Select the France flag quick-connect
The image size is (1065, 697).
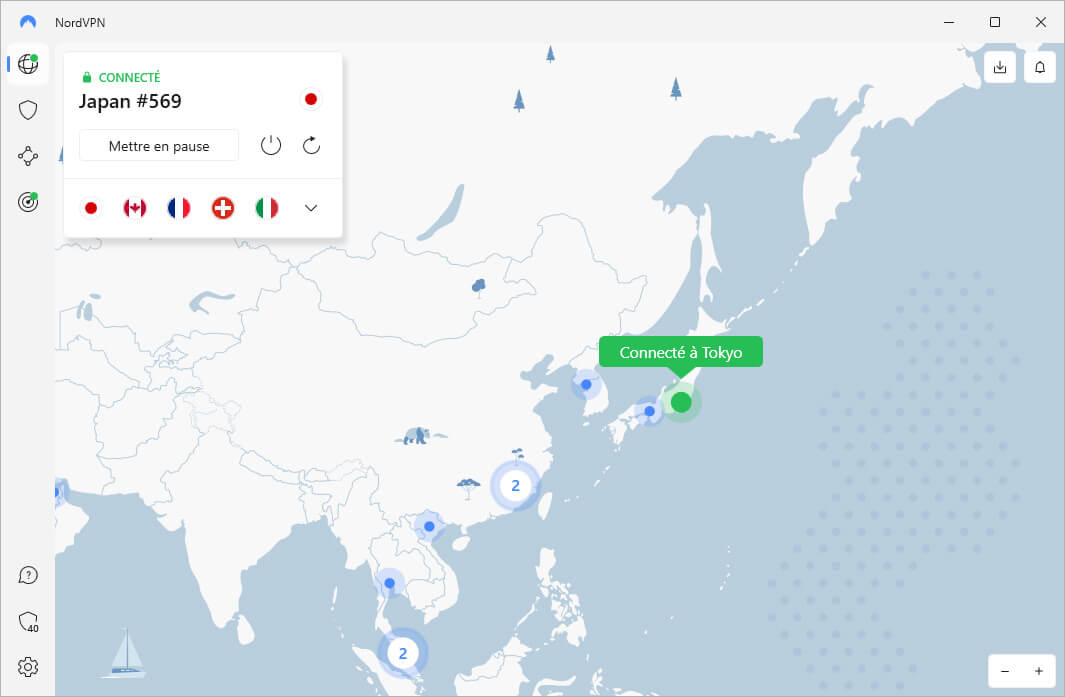178,207
